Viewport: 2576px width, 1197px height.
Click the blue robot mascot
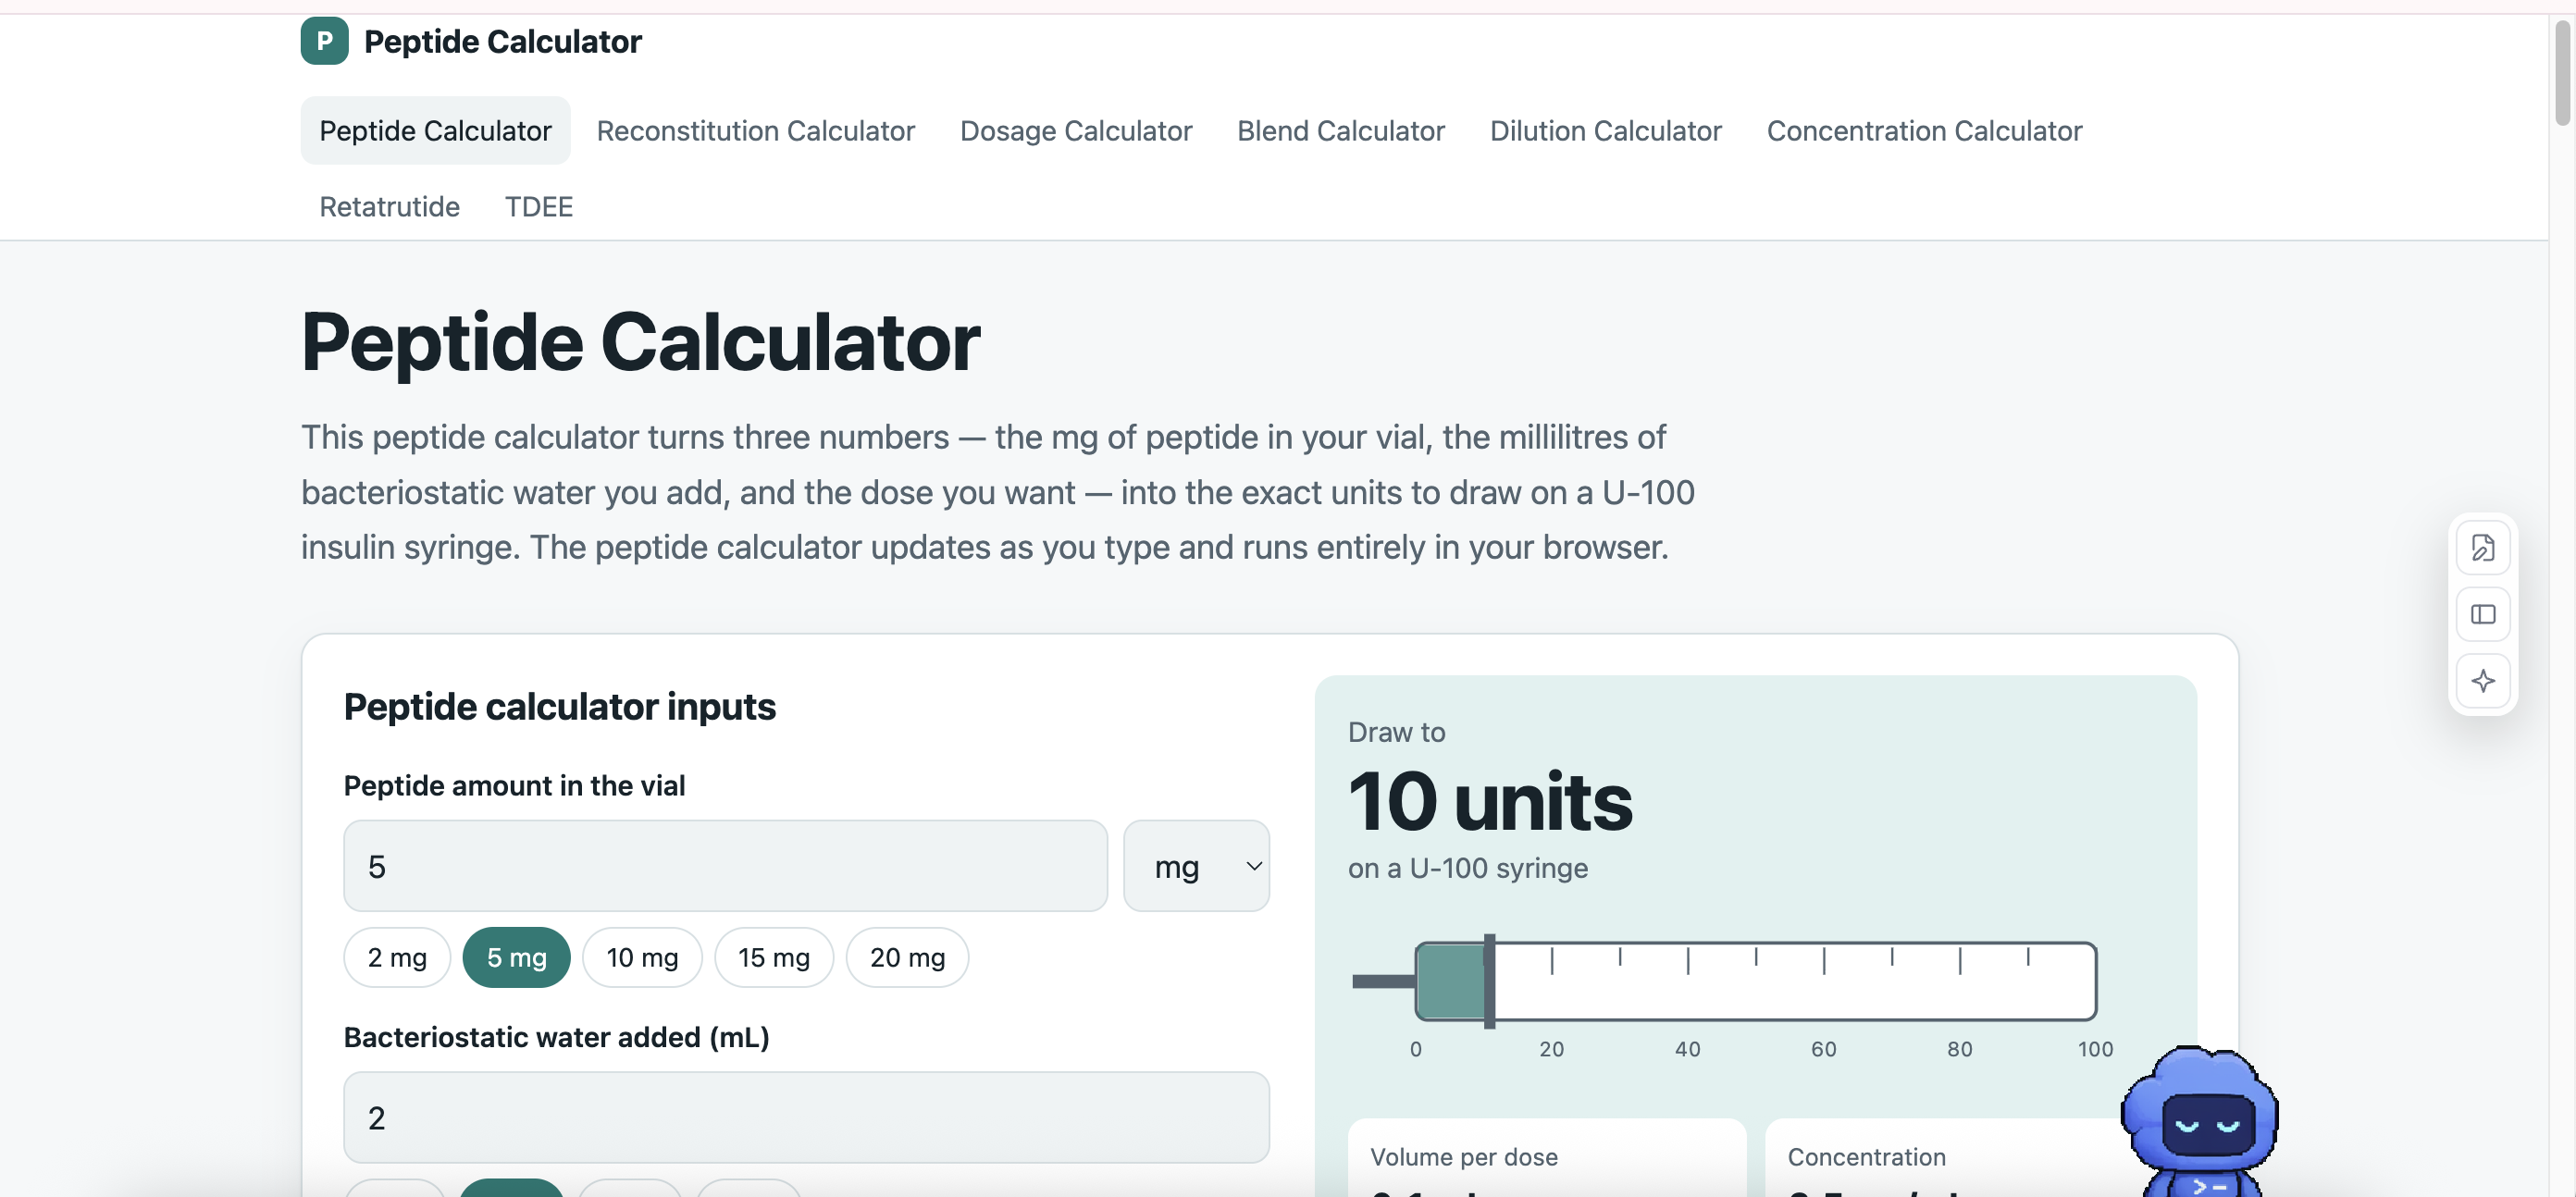[2200, 1122]
